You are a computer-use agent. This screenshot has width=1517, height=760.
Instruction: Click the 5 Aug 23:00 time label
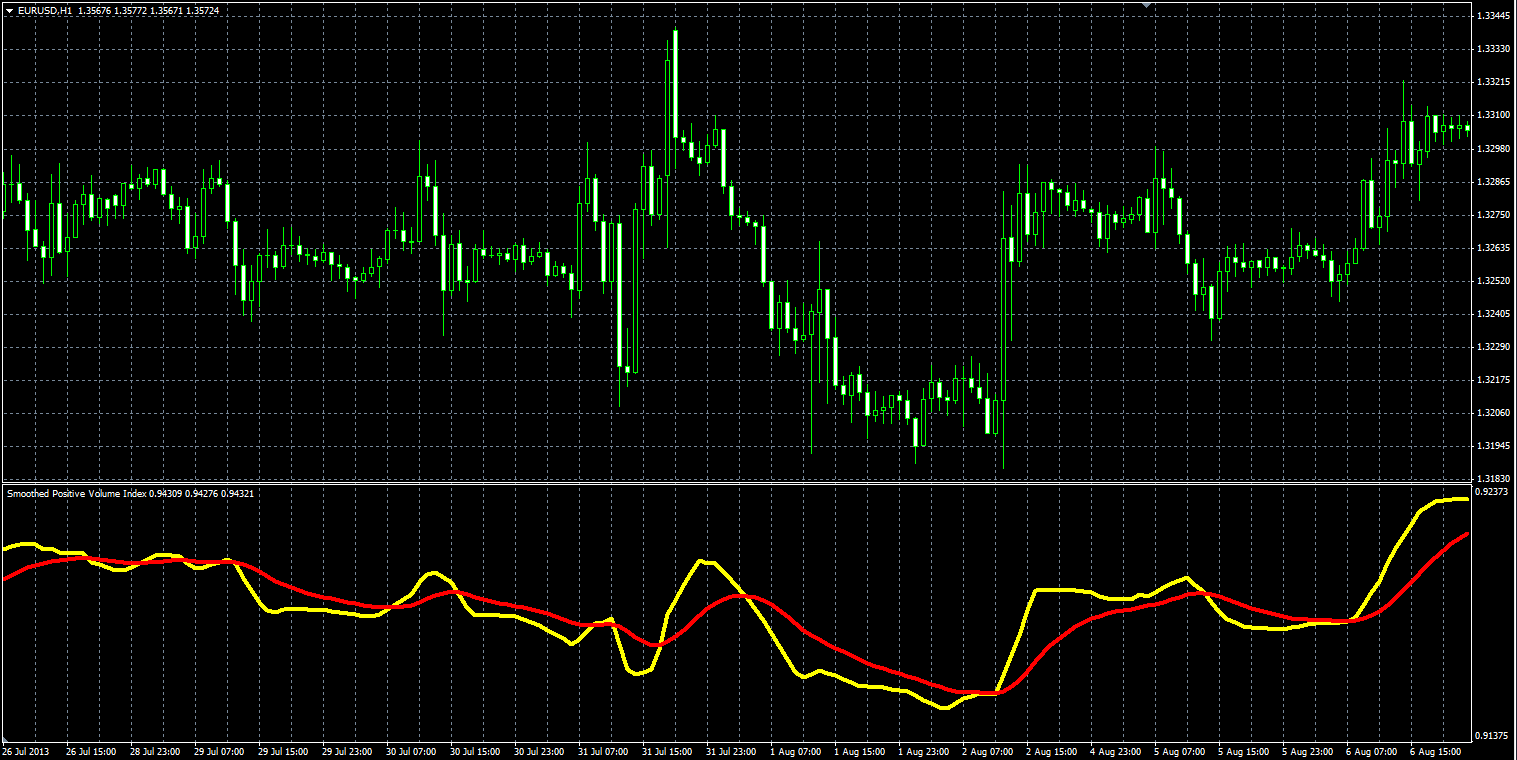(1307, 751)
